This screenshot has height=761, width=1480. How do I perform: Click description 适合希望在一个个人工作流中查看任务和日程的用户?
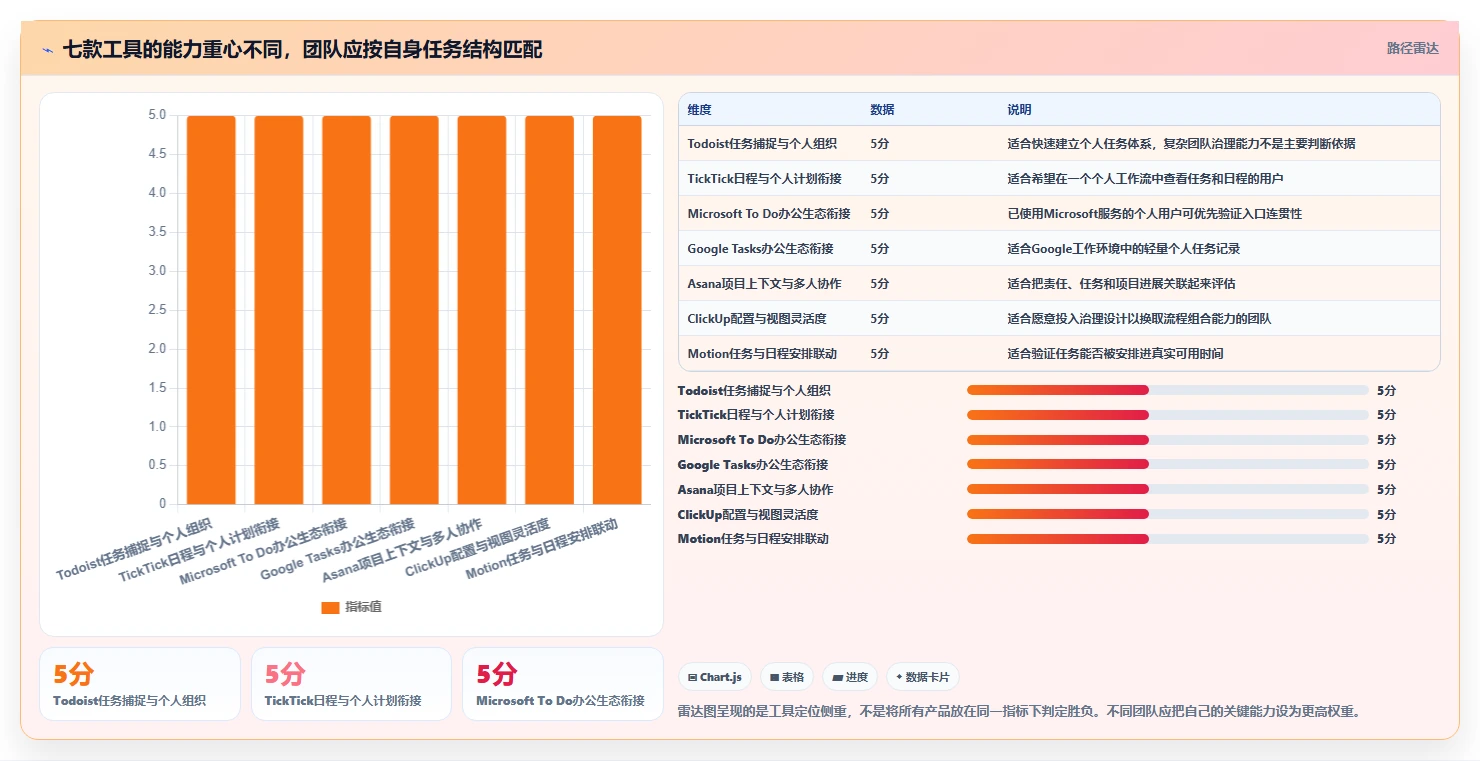(1145, 179)
